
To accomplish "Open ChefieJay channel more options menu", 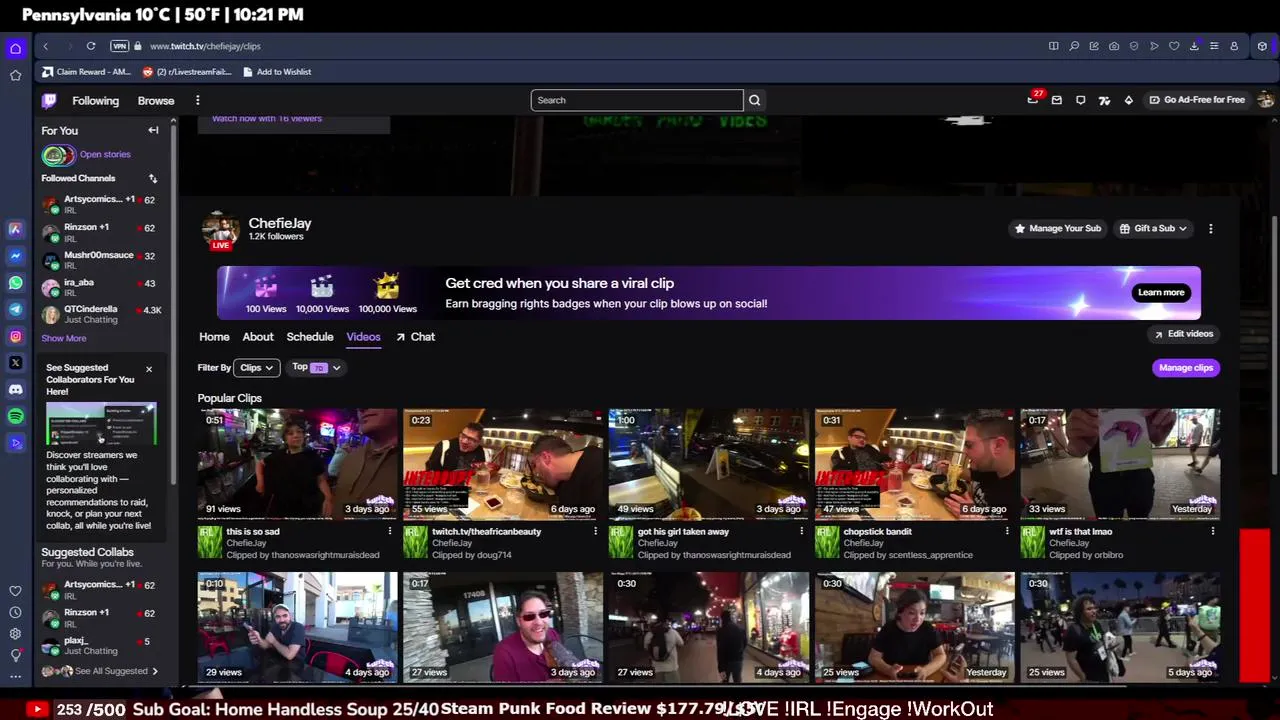I will click(x=1210, y=228).
